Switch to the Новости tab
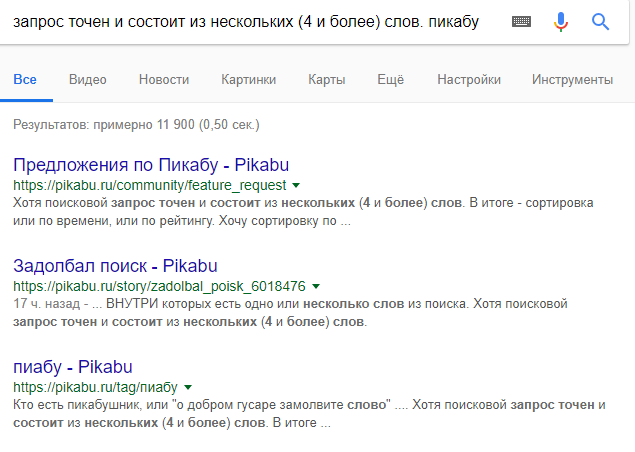635x452 pixels. pyautogui.click(x=163, y=79)
